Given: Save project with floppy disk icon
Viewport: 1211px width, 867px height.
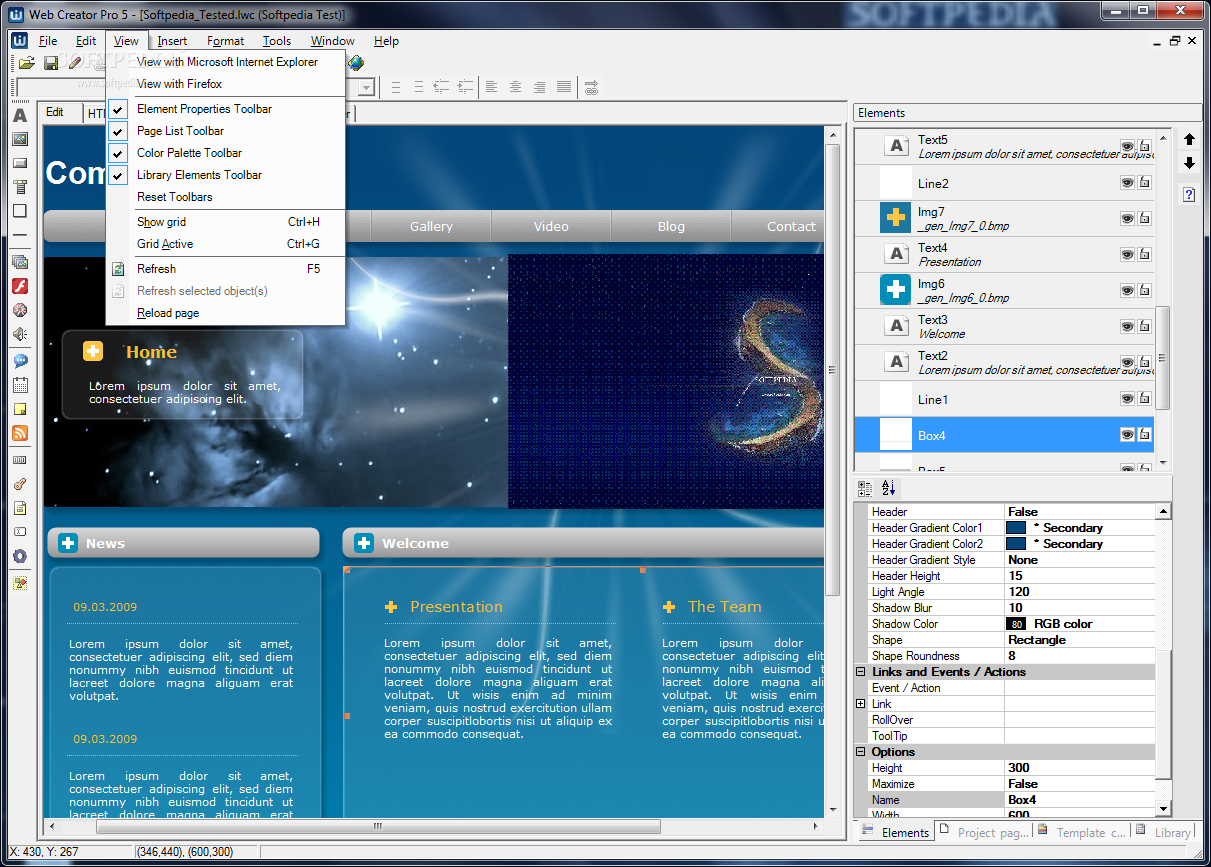Looking at the screenshot, I should (51, 63).
